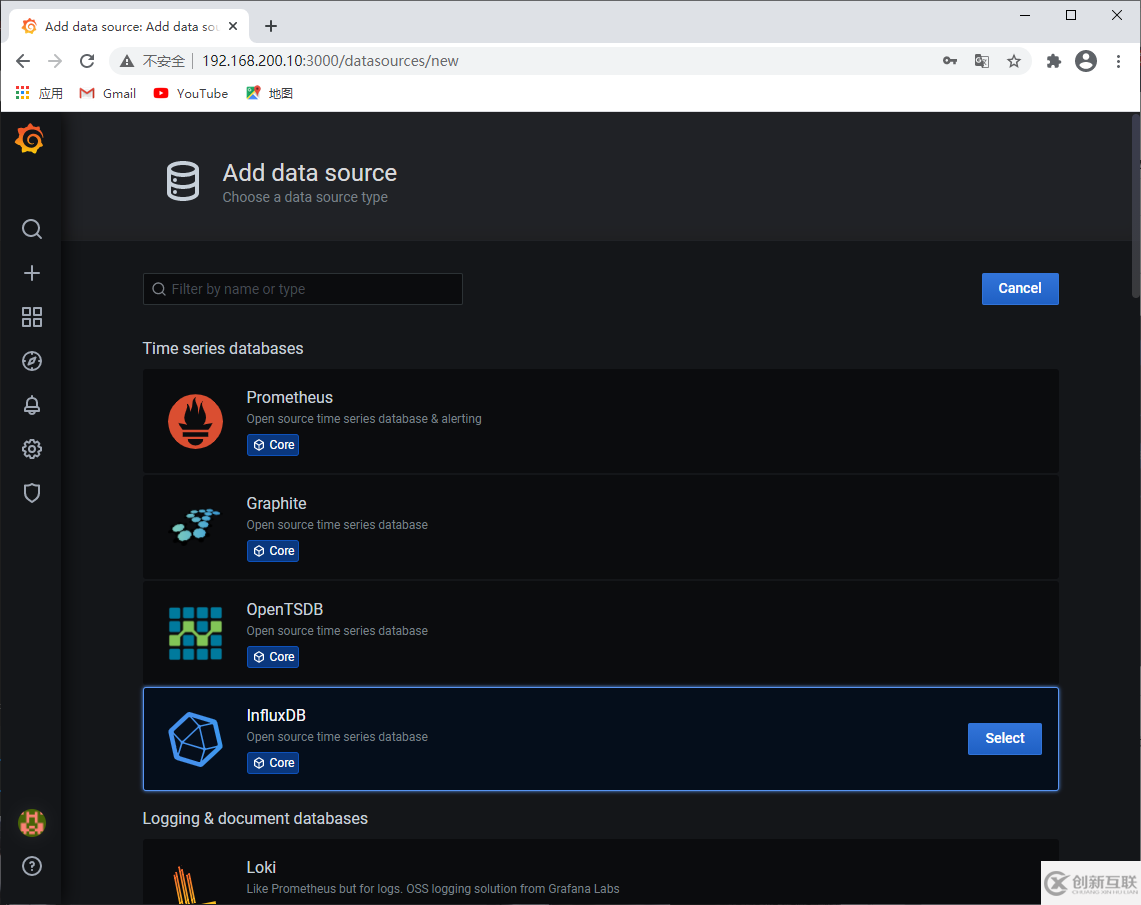Open the Maps bookmark
Image resolution: width=1141 pixels, height=905 pixels.
(269, 93)
